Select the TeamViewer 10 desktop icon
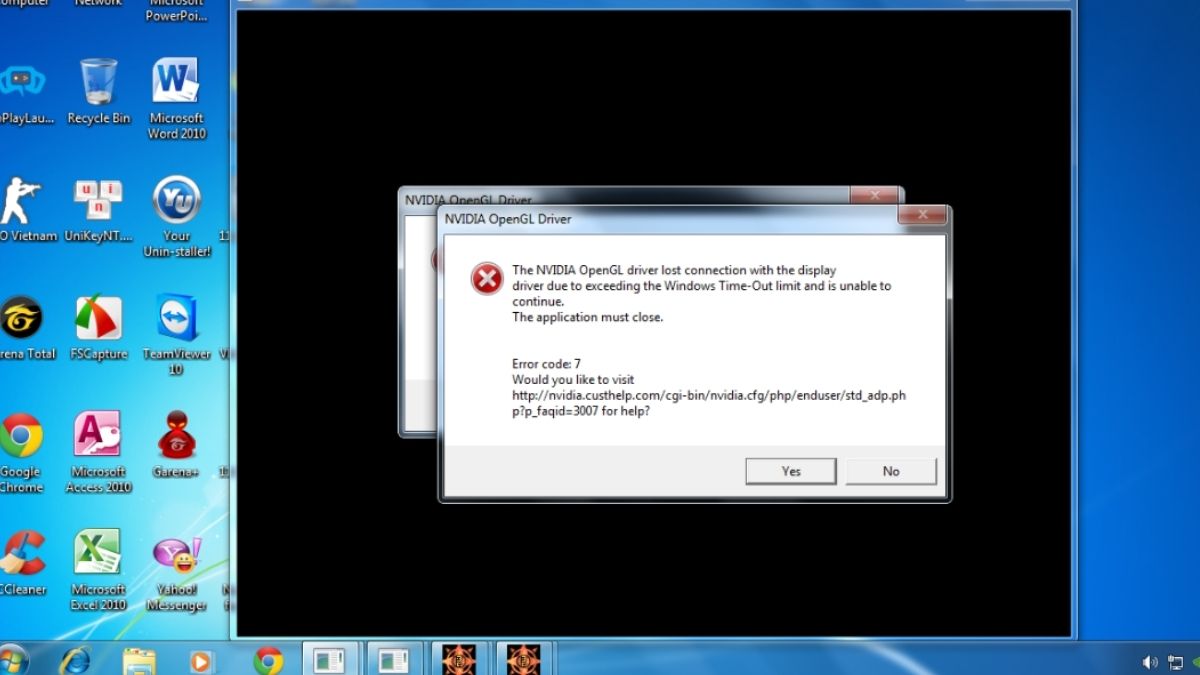 [176, 335]
